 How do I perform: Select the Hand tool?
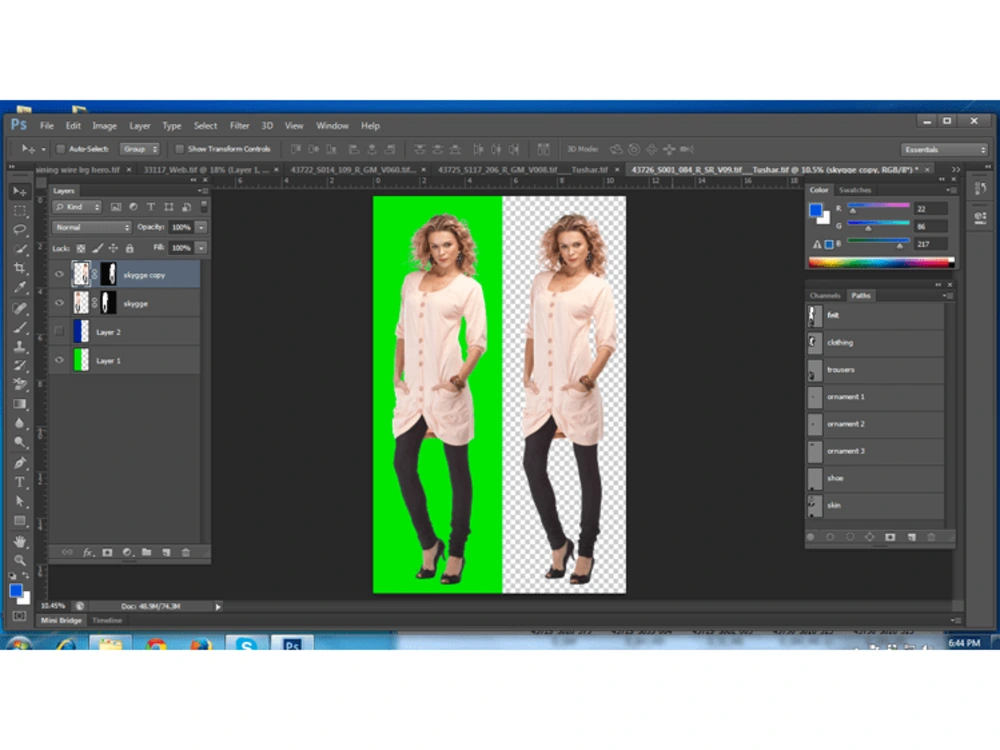[x=20, y=541]
